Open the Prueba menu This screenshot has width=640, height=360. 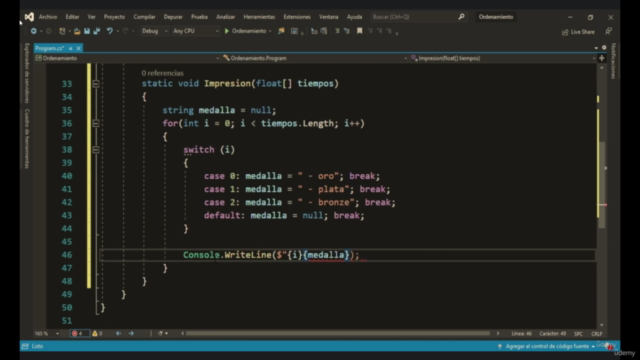click(x=199, y=17)
